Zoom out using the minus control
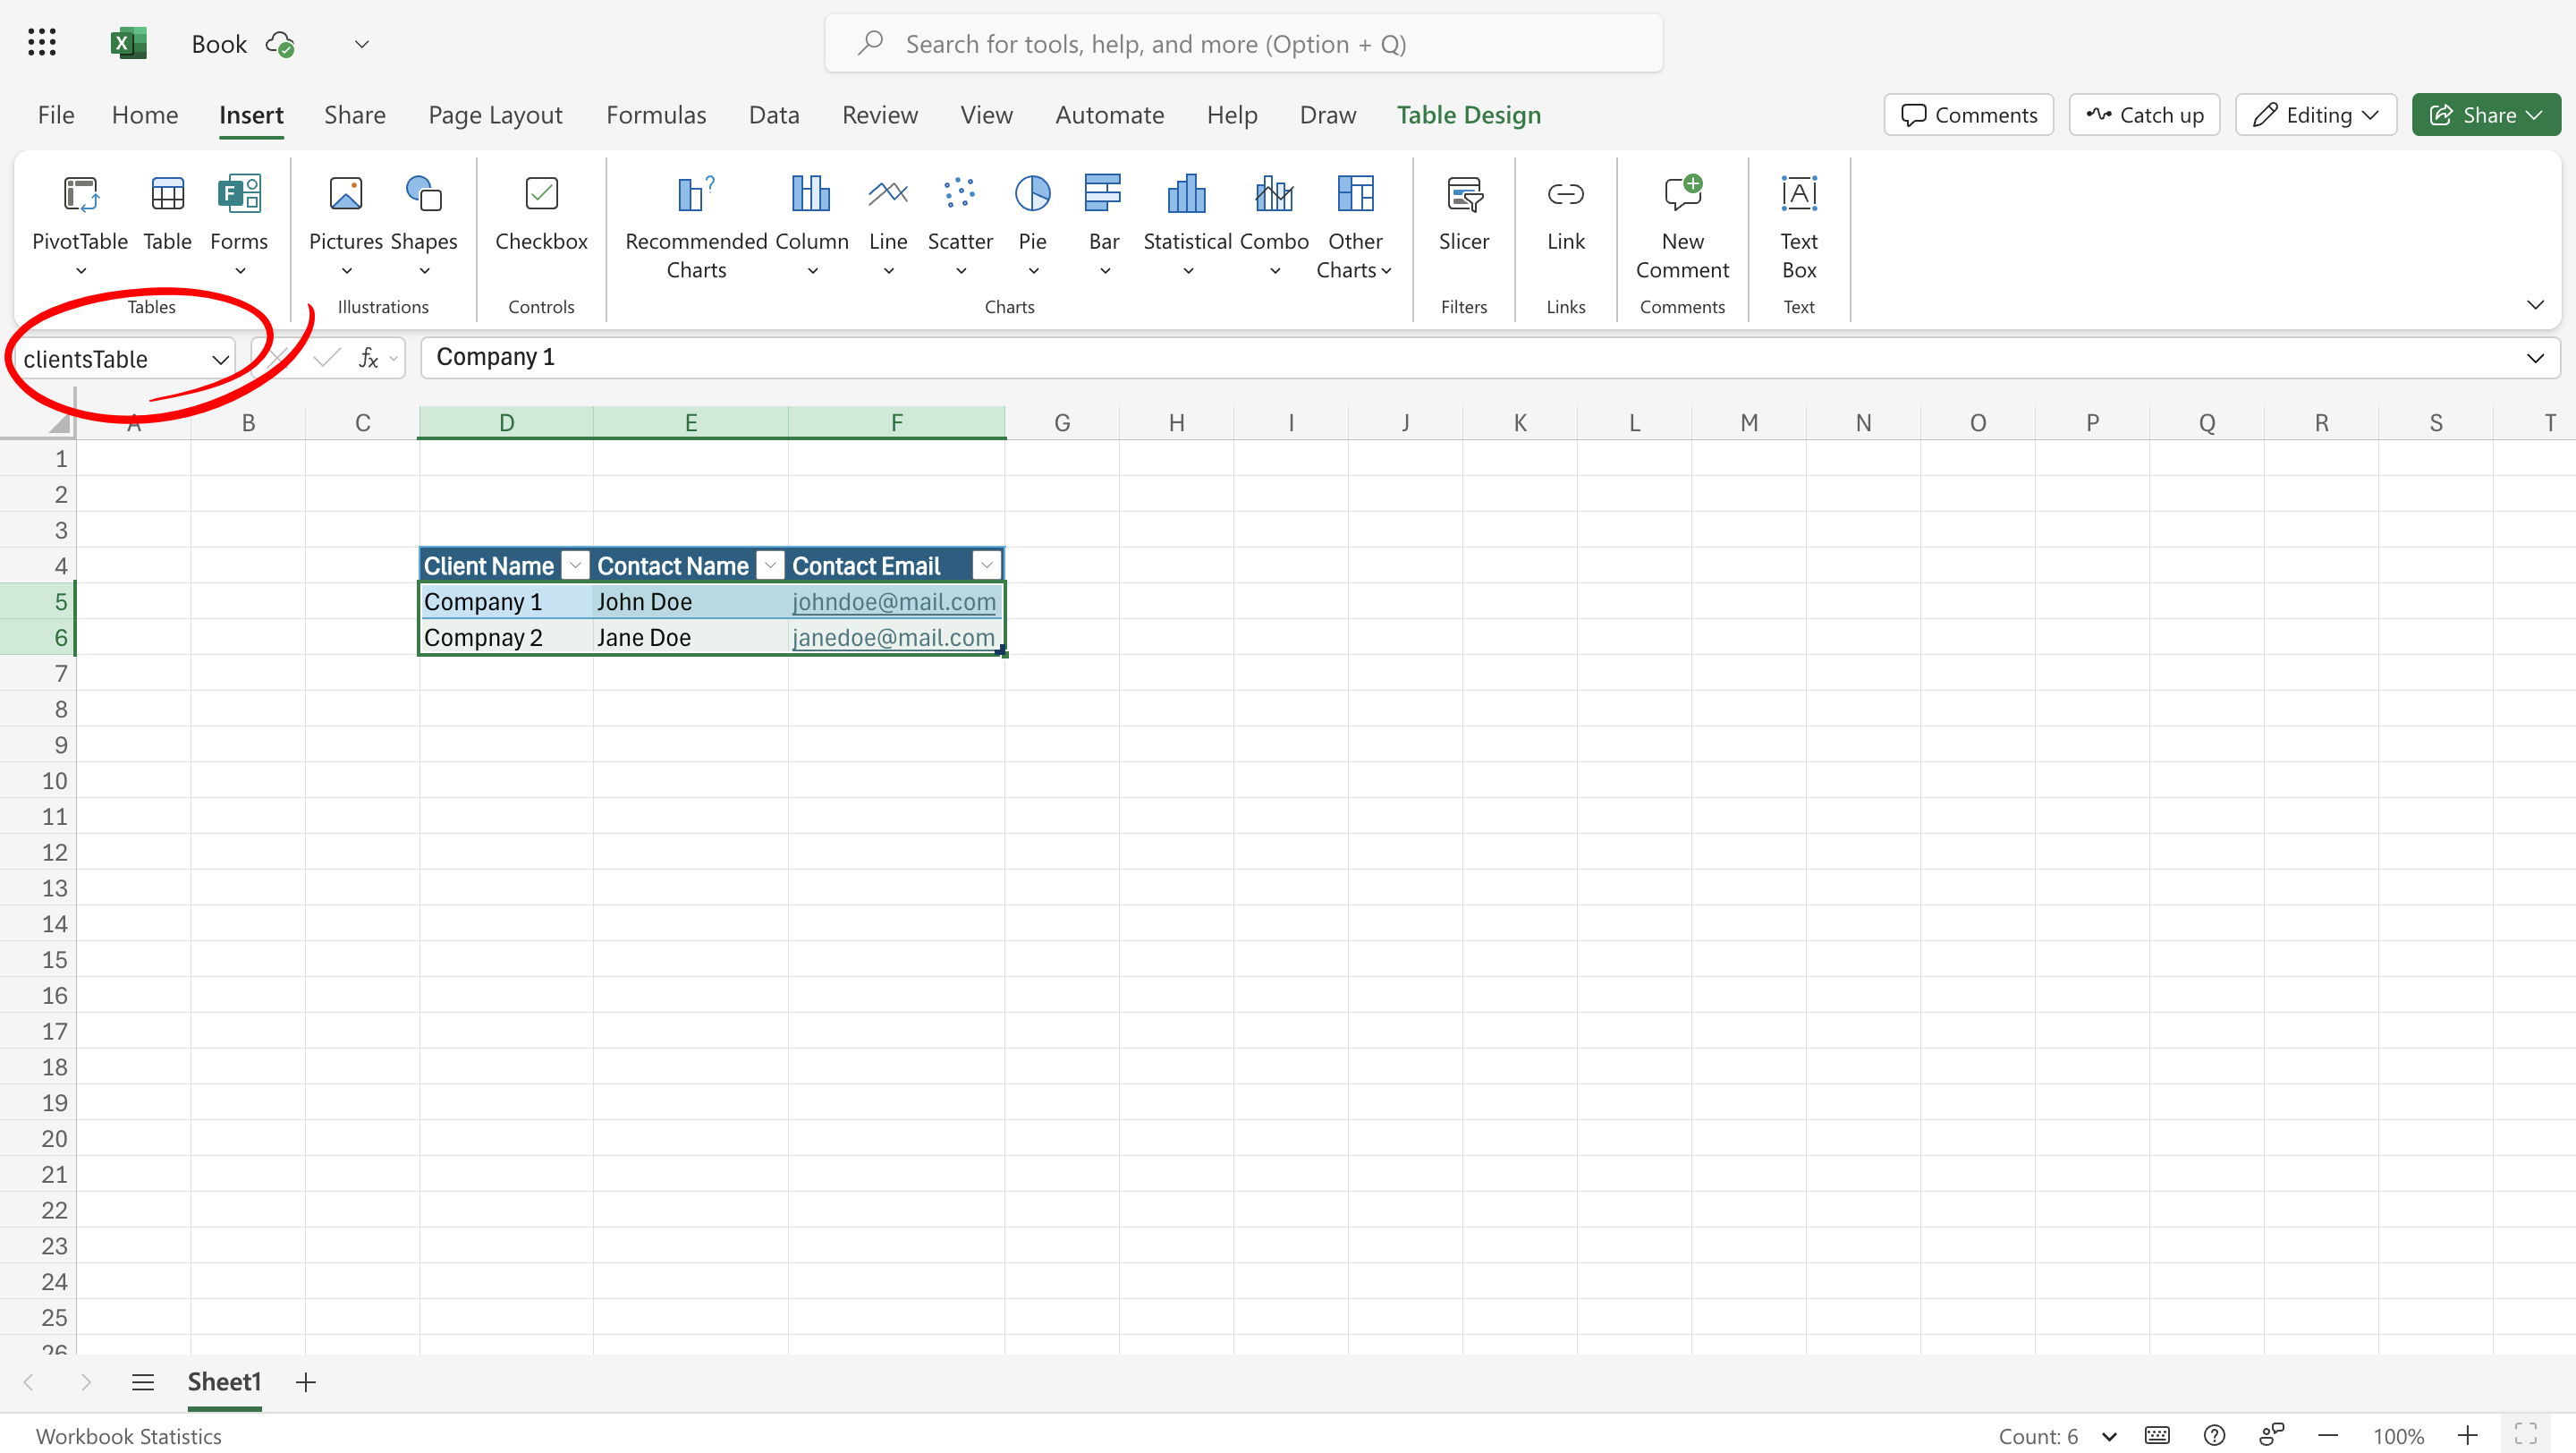 point(2328,1435)
